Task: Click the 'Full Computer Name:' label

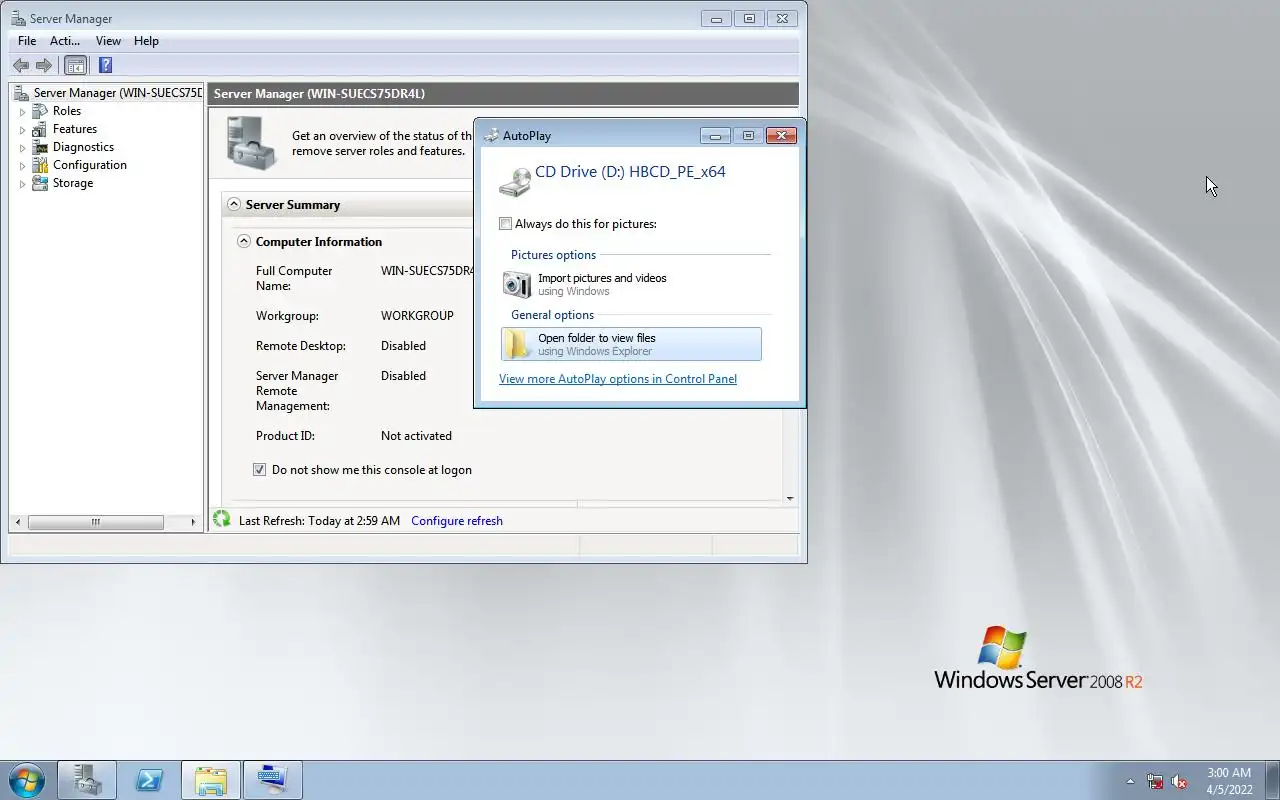Action: pos(294,278)
